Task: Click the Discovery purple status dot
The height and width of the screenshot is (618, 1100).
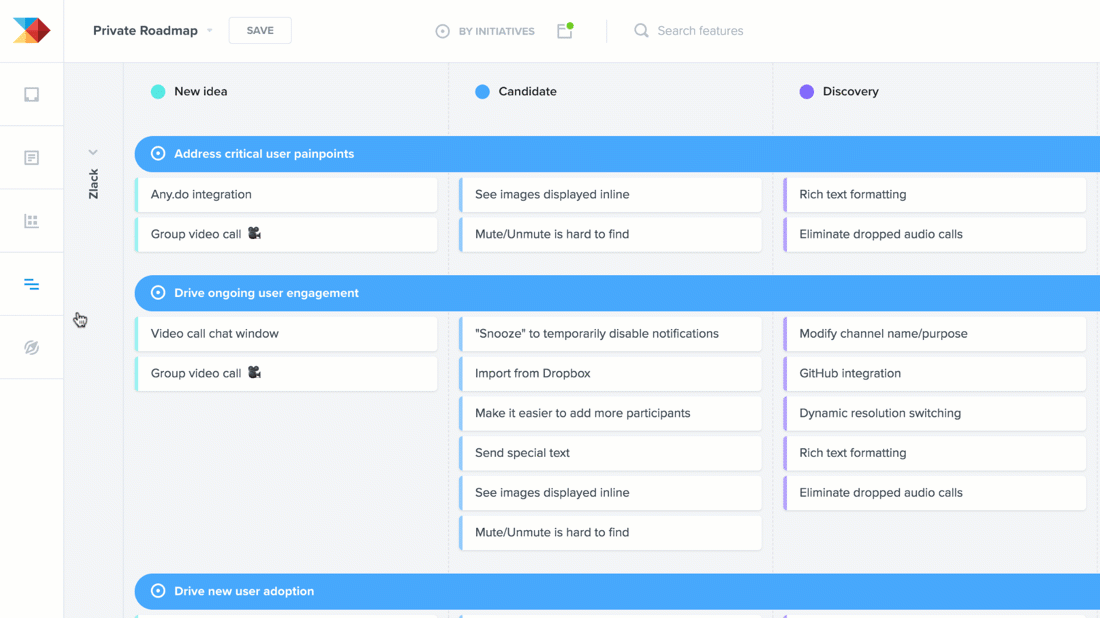Action: point(807,91)
